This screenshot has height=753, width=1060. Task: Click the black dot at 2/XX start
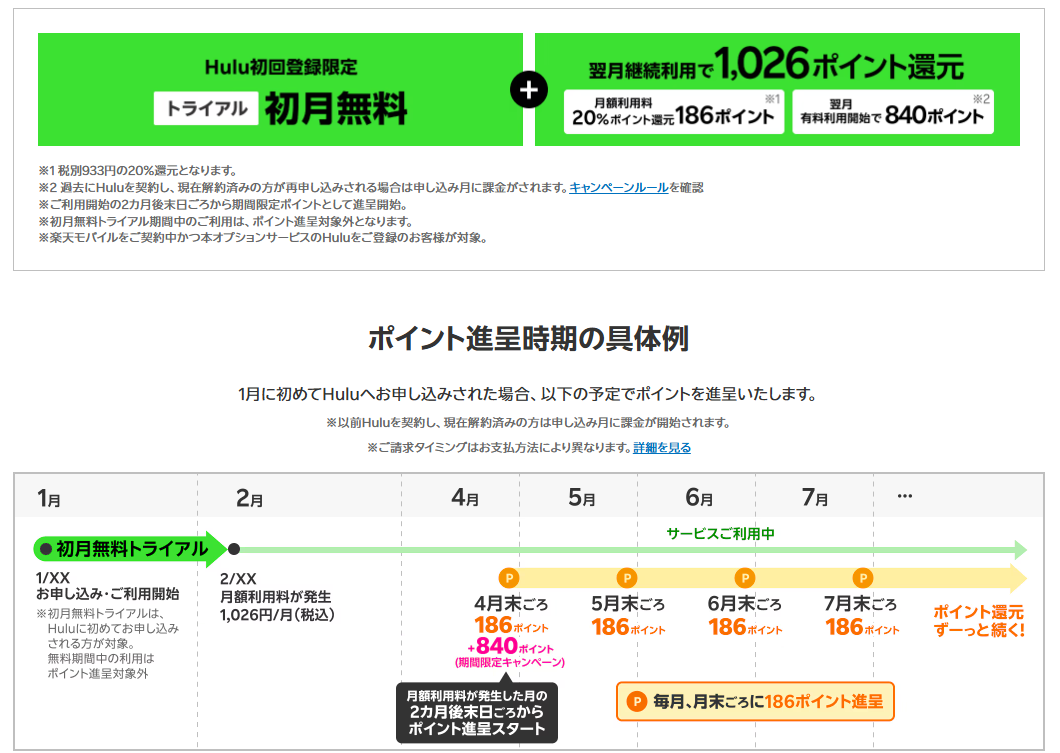[234, 549]
